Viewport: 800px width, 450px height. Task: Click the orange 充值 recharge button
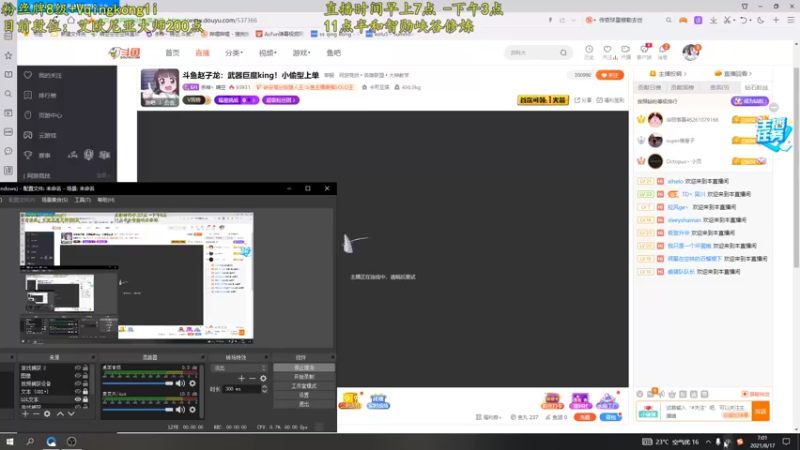point(585,417)
